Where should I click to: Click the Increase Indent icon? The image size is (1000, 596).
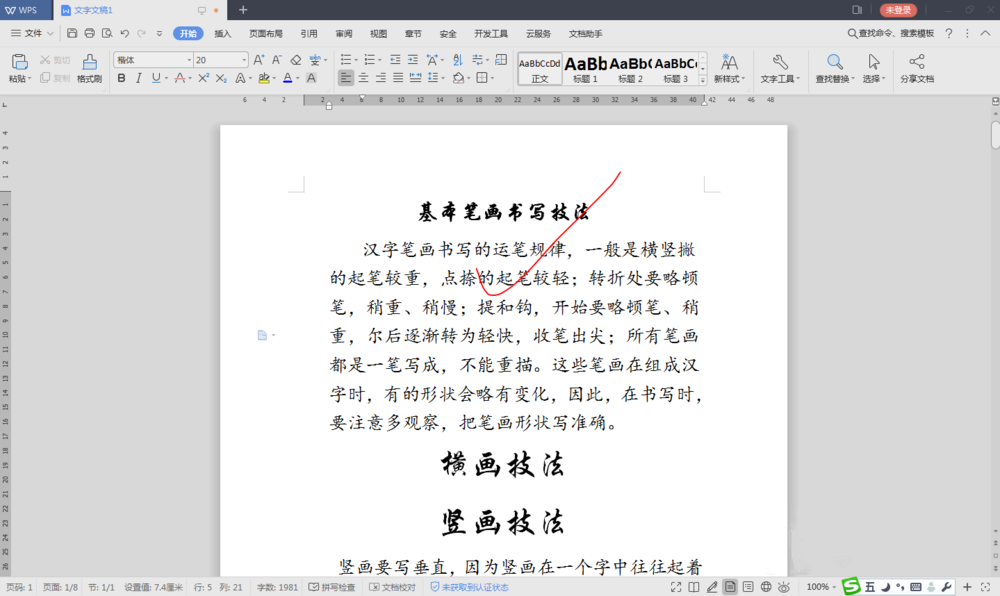(413, 60)
